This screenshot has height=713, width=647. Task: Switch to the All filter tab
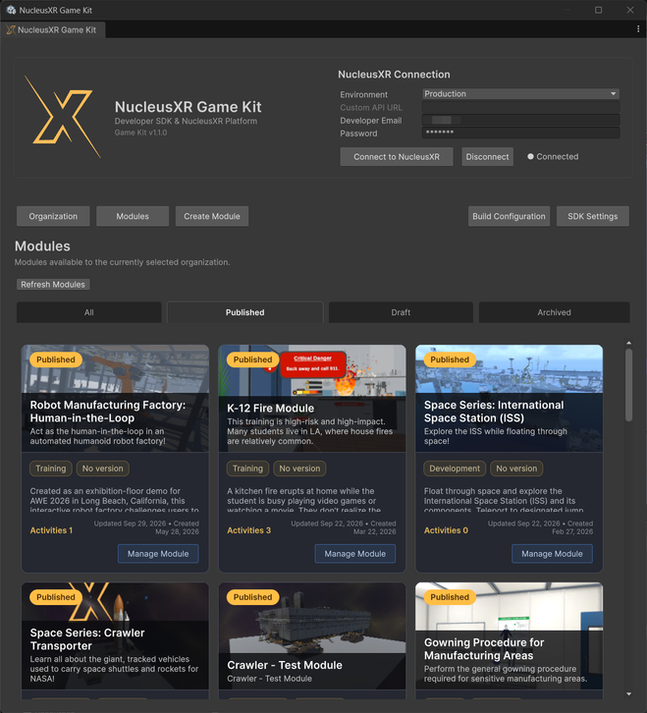[x=89, y=312]
